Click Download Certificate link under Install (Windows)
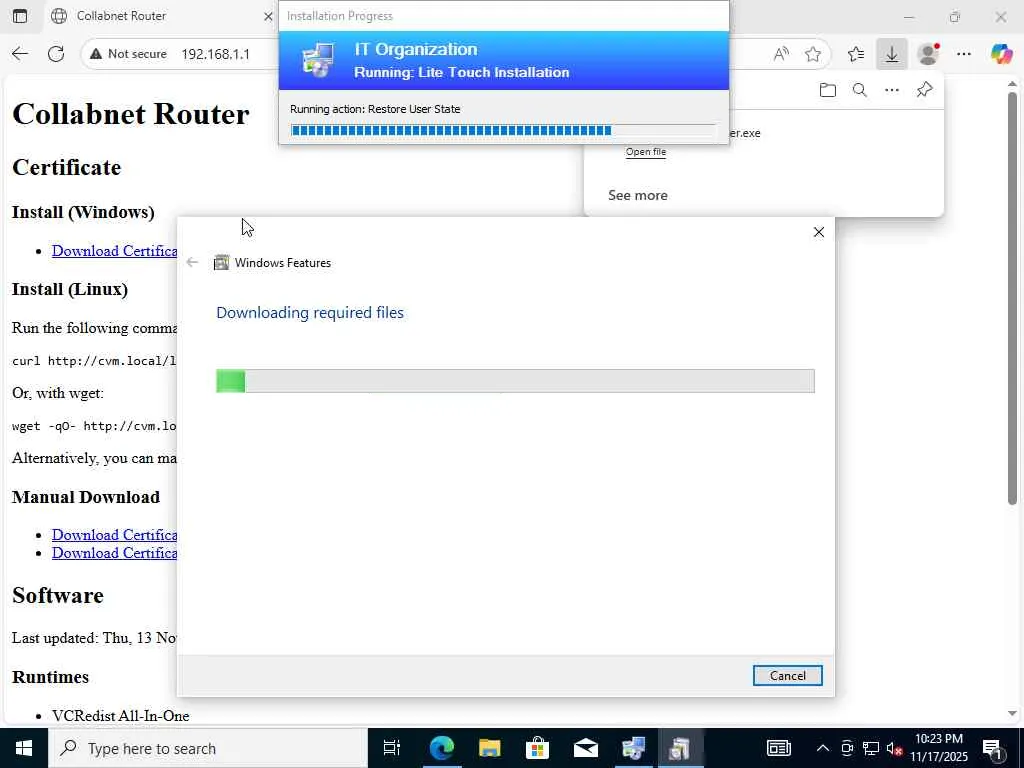Image resolution: width=1024 pixels, height=768 pixels. (x=115, y=251)
